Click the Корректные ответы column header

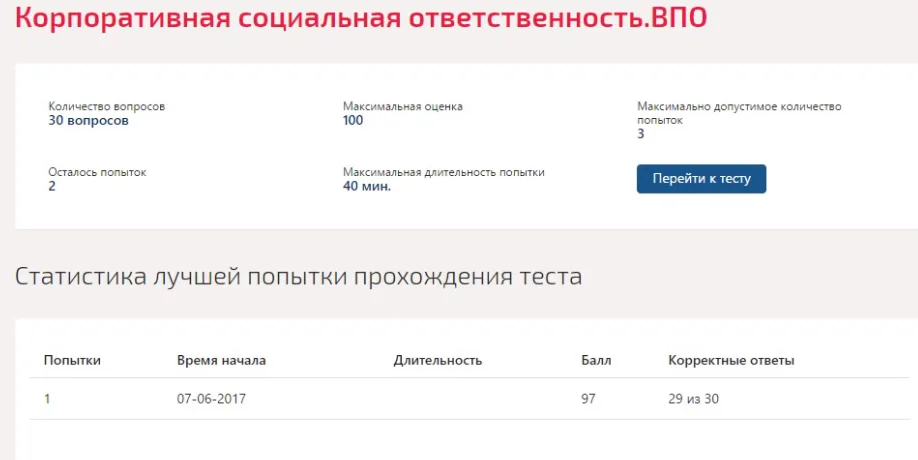731,361
